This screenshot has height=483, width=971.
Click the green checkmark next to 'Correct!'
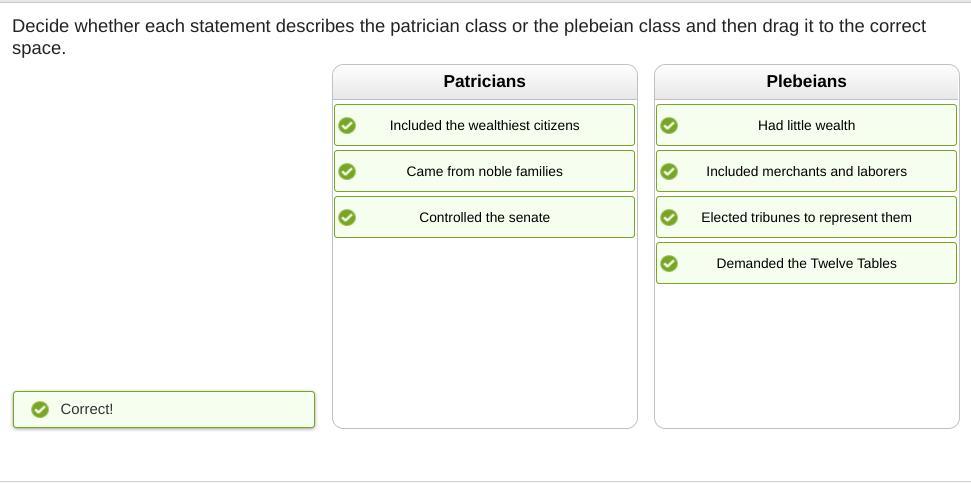(x=40, y=410)
